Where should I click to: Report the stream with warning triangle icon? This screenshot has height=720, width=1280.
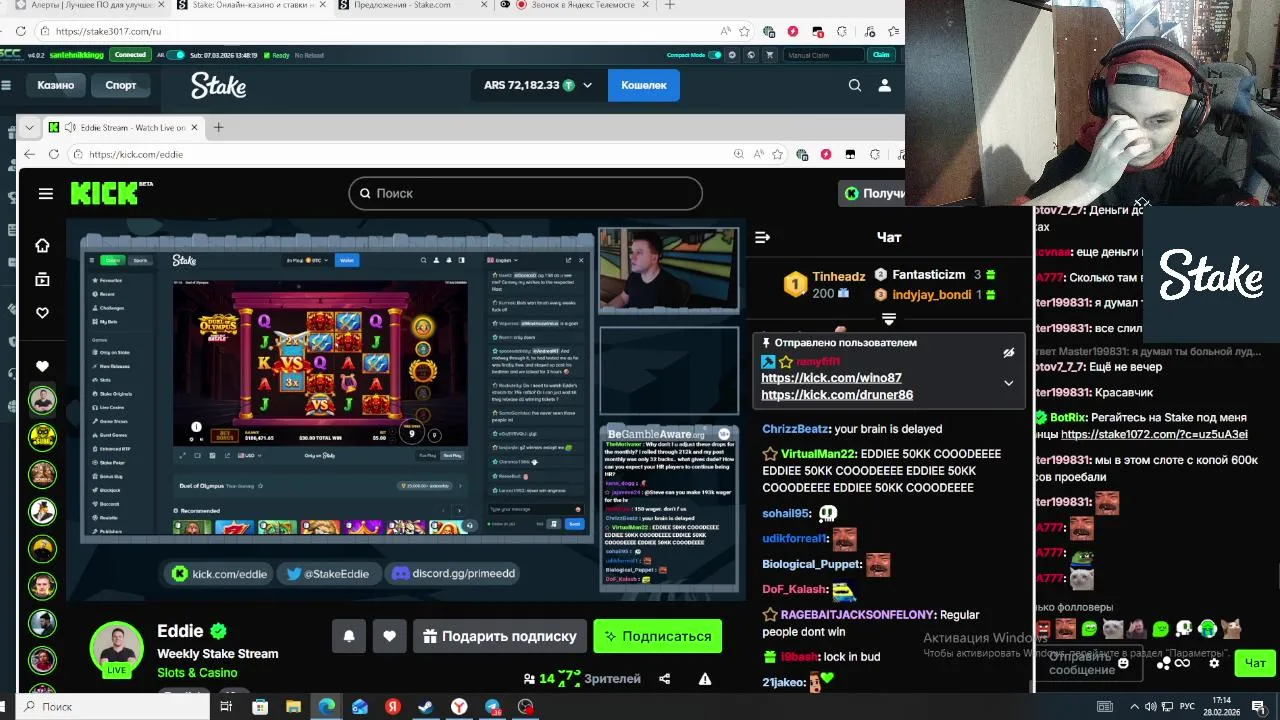(705, 679)
